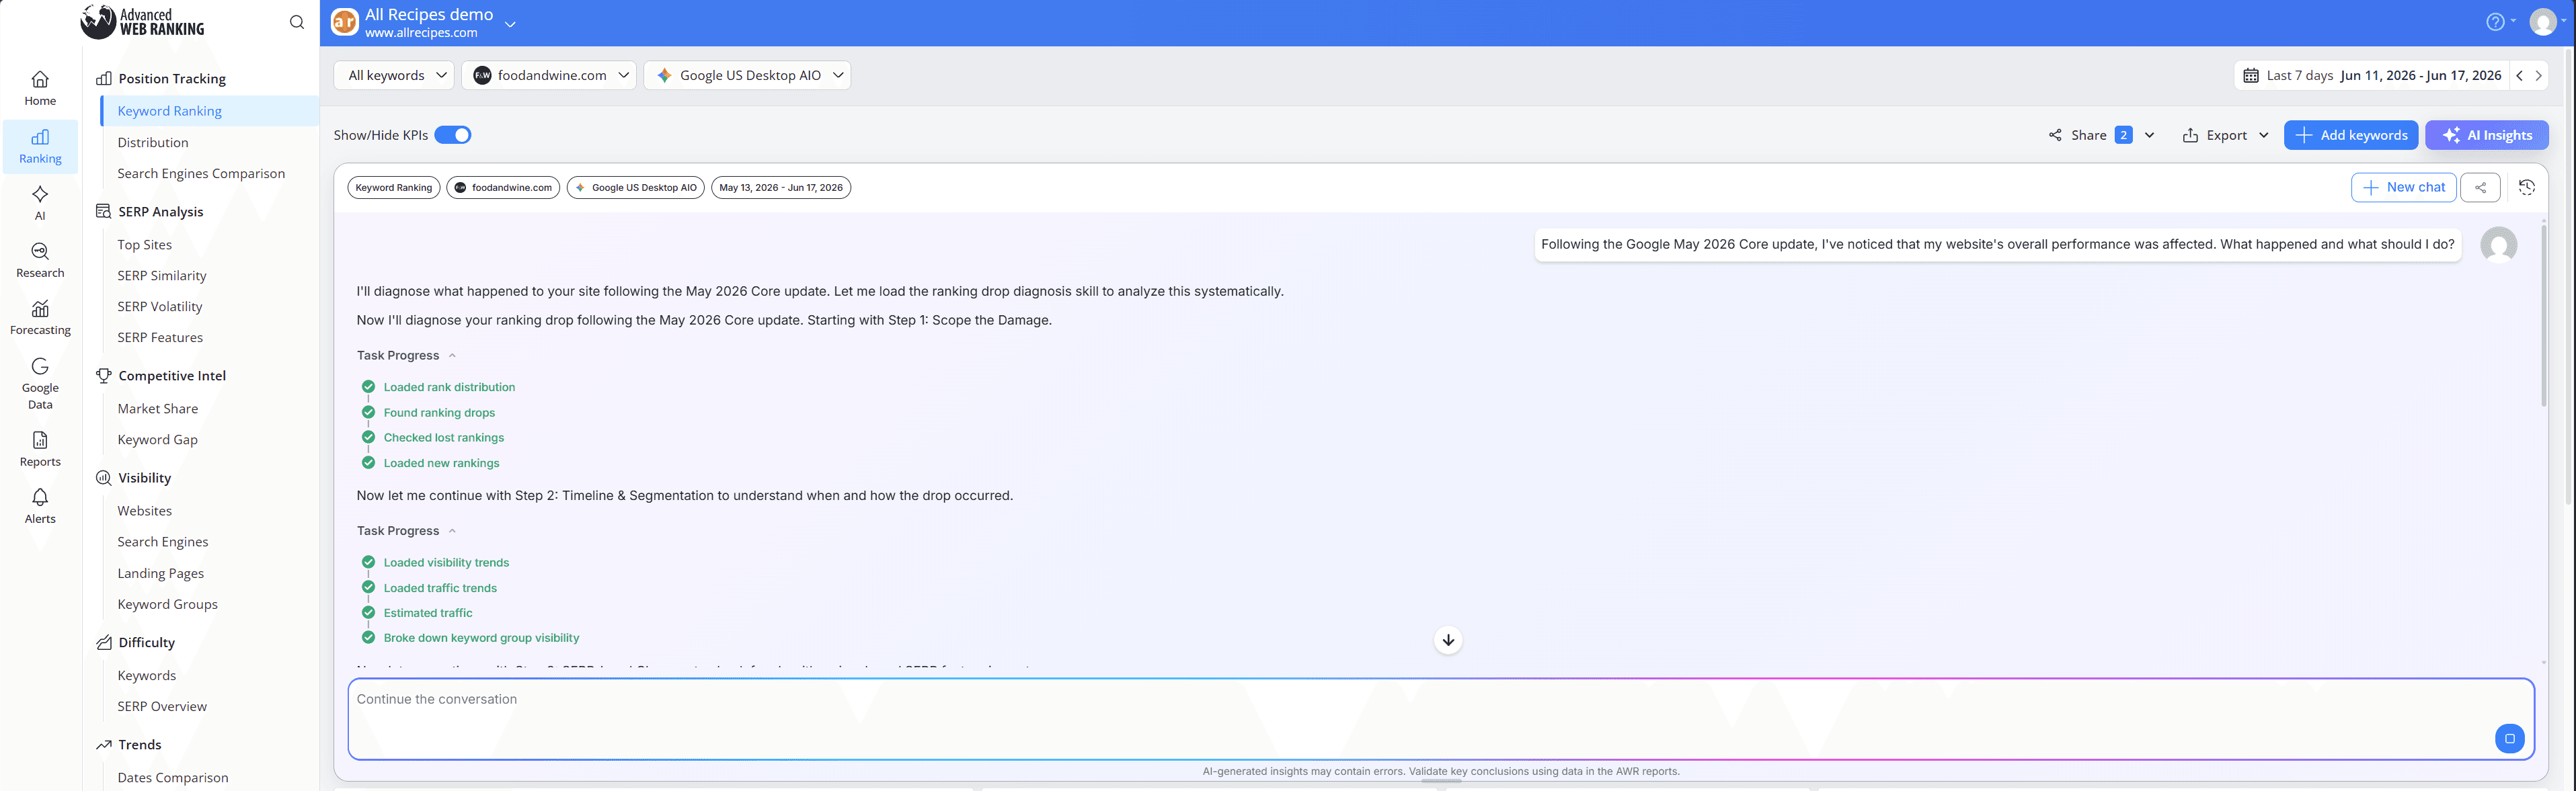
Task: Start a New chat
Action: tap(2404, 187)
